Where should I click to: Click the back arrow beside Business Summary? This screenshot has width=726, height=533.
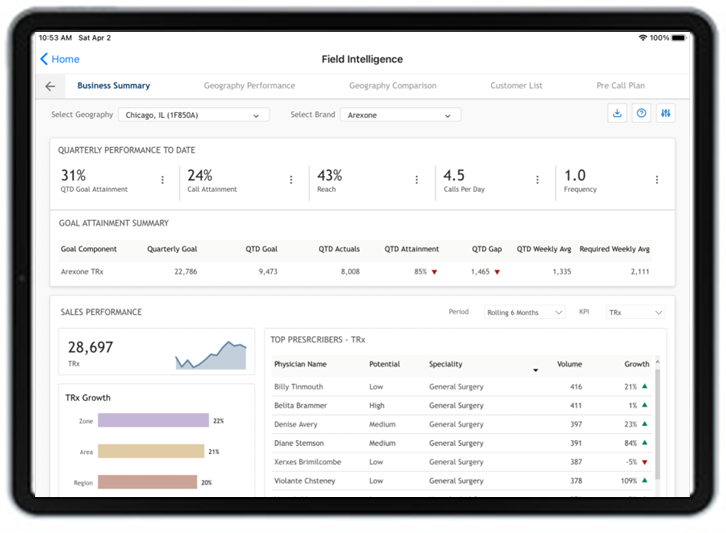(x=50, y=86)
